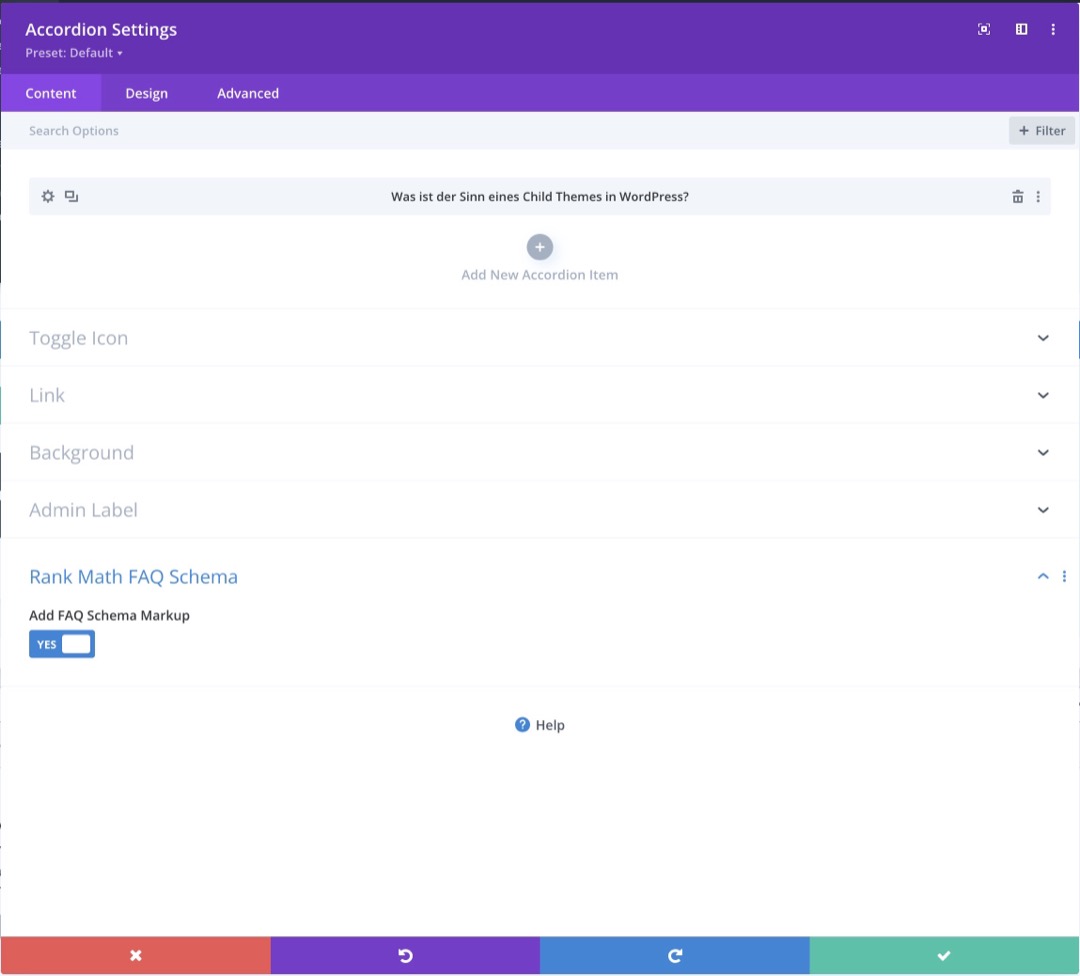
Task: Open accordion item's three-dot options menu
Action: click(1038, 197)
